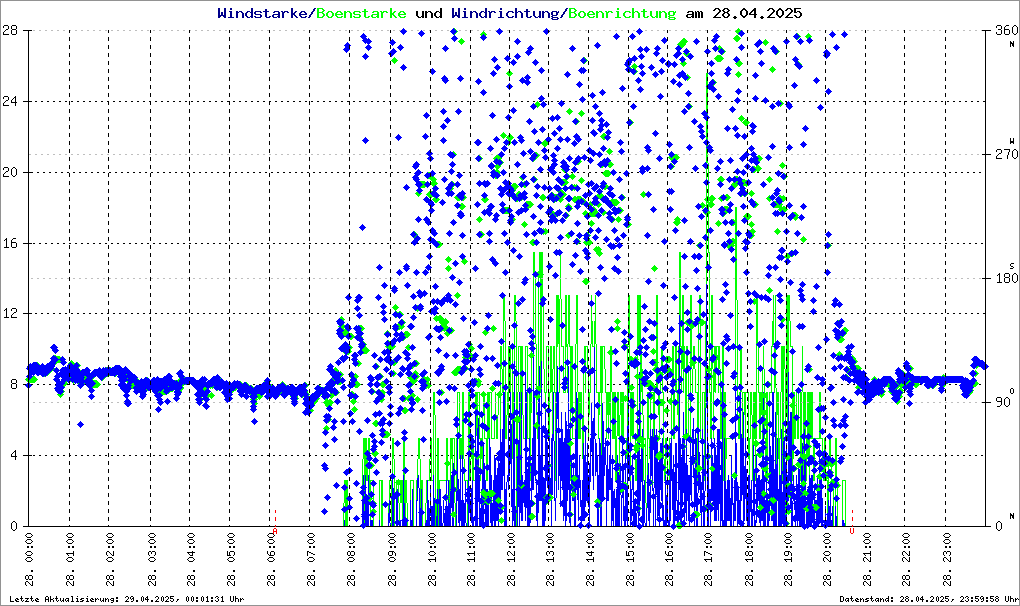Click the 'Windstarke' title word

pos(262,13)
